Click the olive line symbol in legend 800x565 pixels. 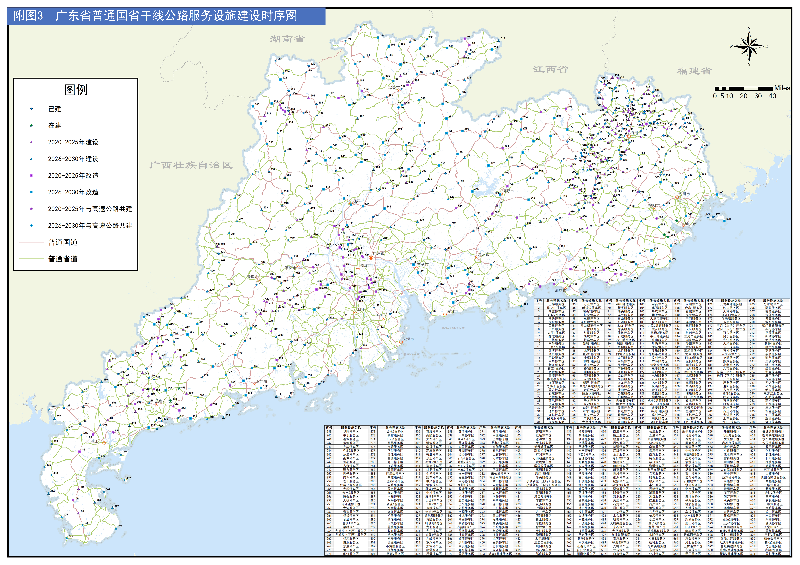[31, 258]
